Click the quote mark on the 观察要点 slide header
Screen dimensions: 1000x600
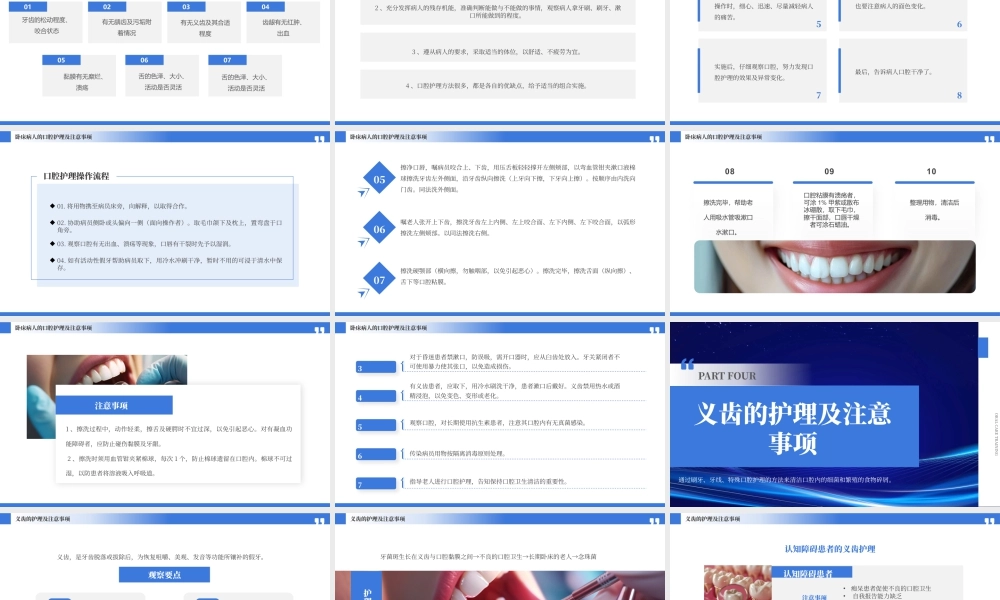[x=320, y=521]
